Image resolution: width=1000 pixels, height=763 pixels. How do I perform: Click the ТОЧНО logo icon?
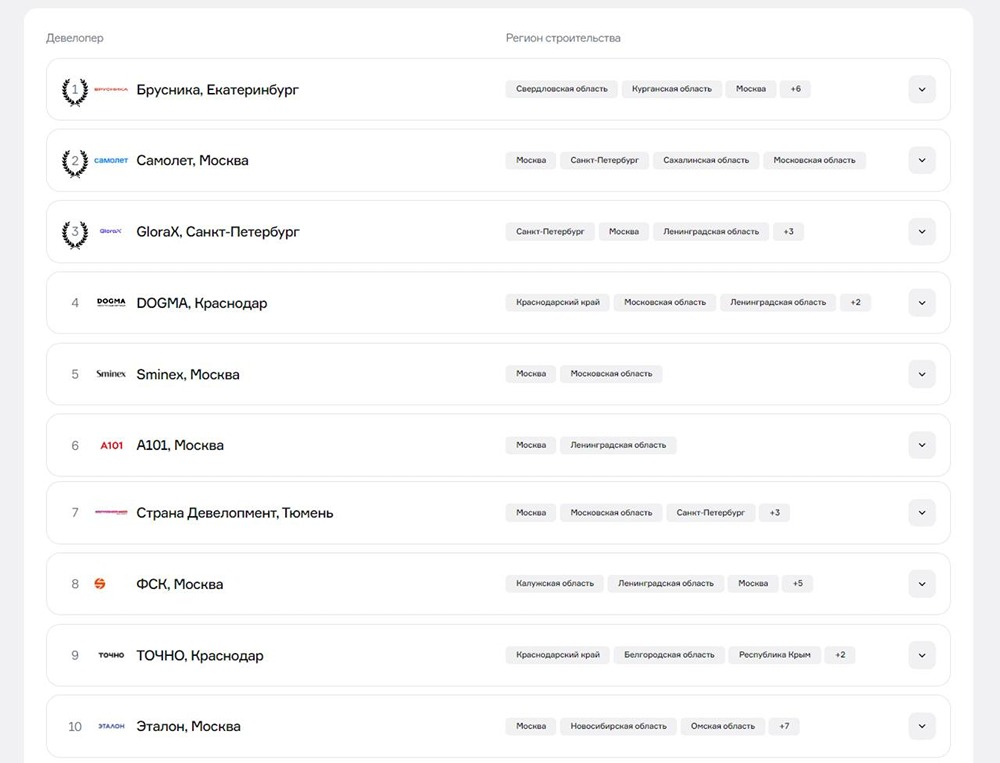click(110, 655)
